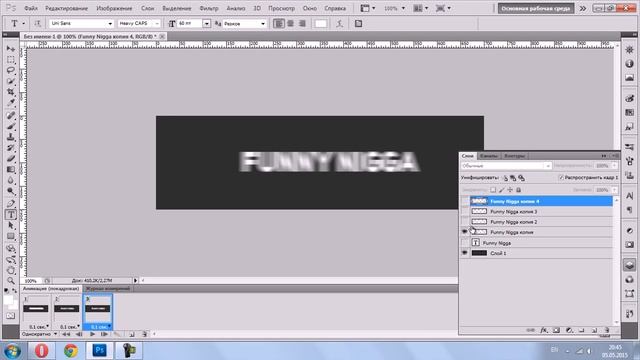
Task: Open the Редактирование menu
Action: tap(67, 8)
